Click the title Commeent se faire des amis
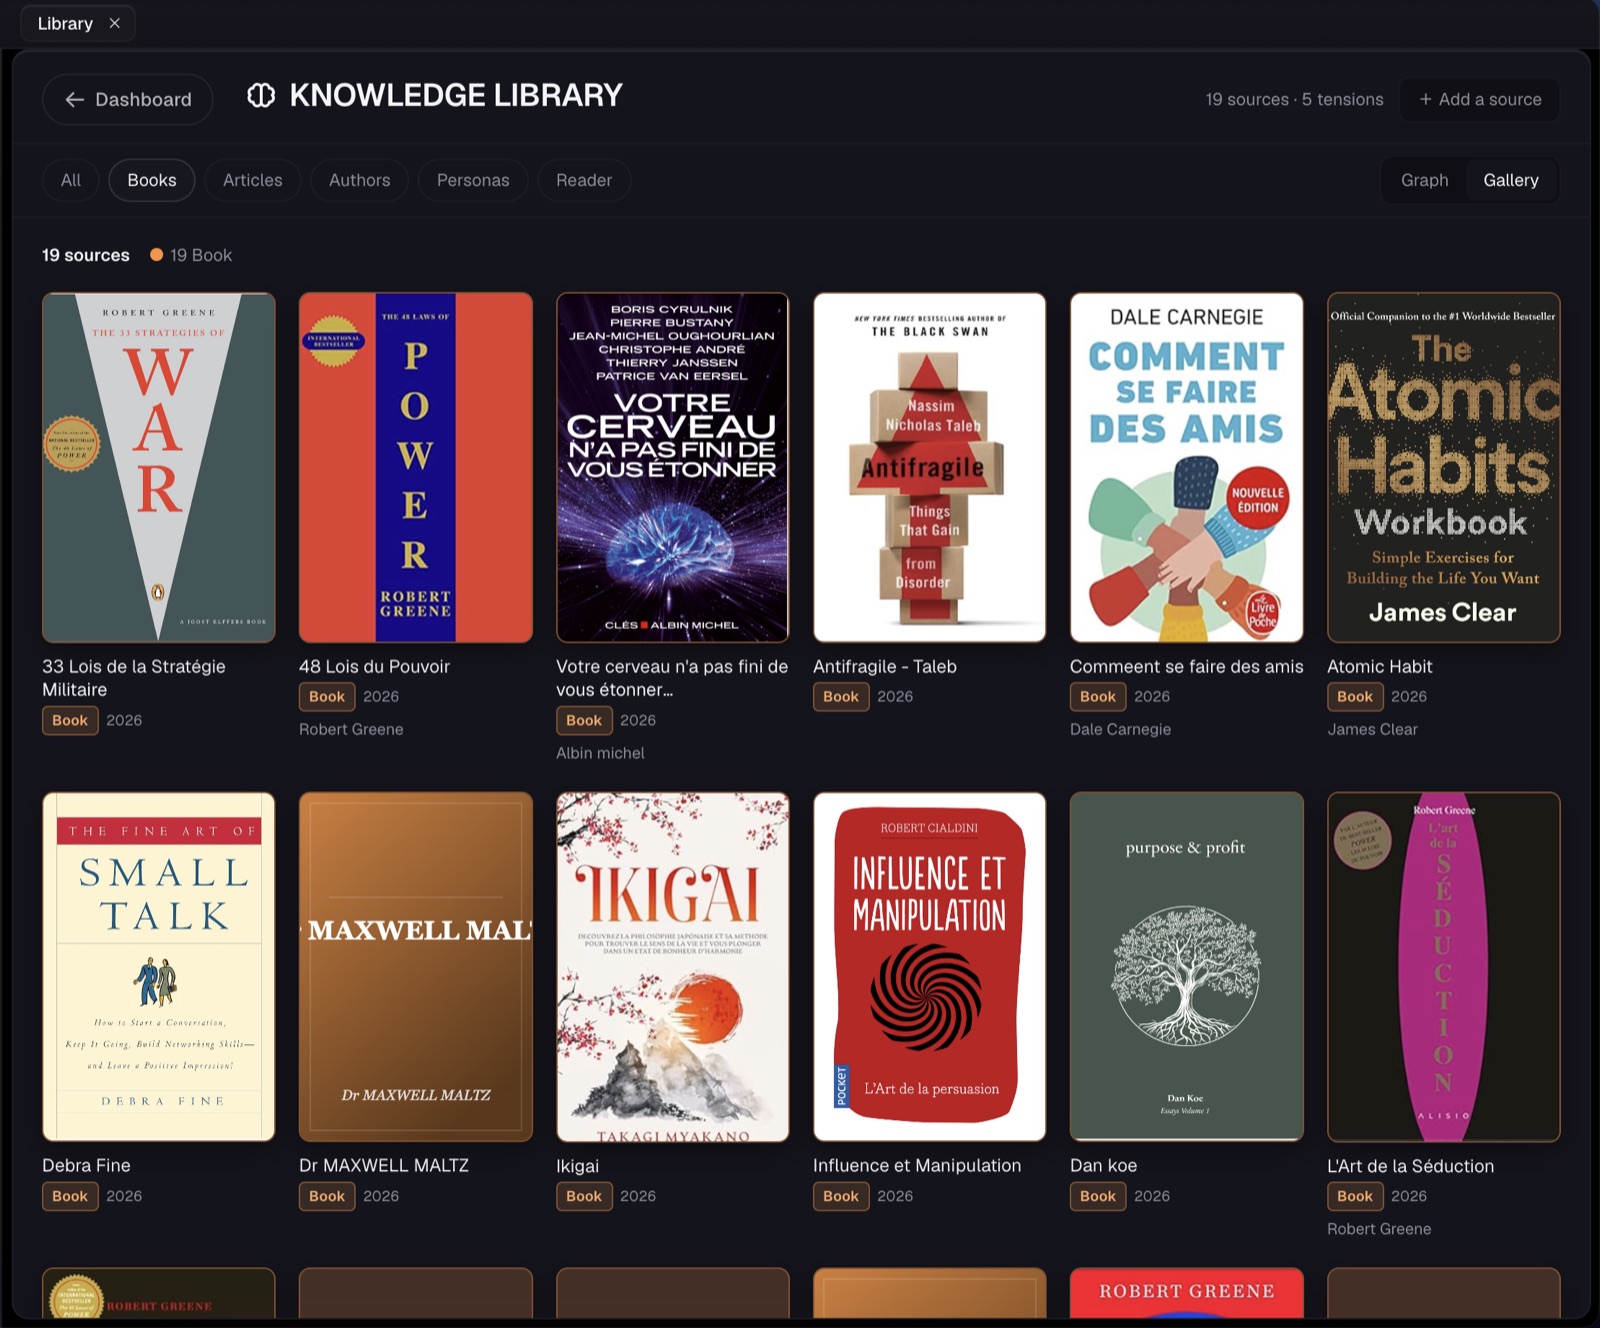 pyautogui.click(x=1187, y=666)
